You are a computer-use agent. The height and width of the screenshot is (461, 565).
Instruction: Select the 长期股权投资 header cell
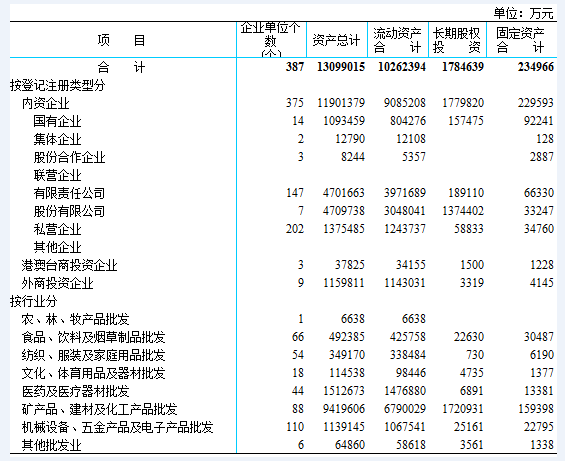click(x=457, y=40)
